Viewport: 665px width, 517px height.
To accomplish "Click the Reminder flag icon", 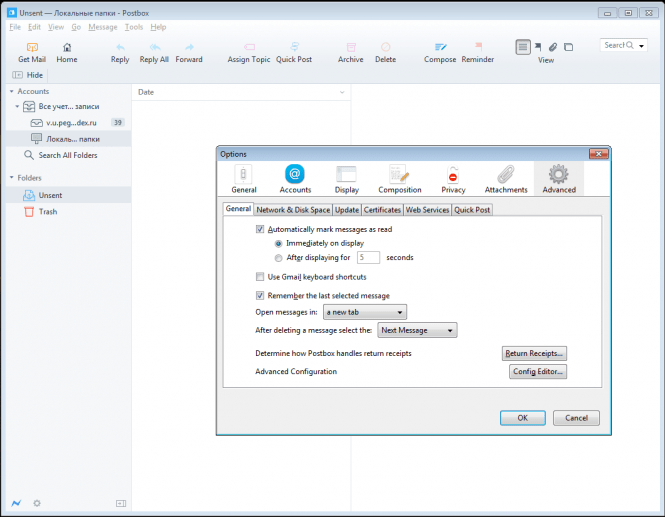I will [478, 46].
